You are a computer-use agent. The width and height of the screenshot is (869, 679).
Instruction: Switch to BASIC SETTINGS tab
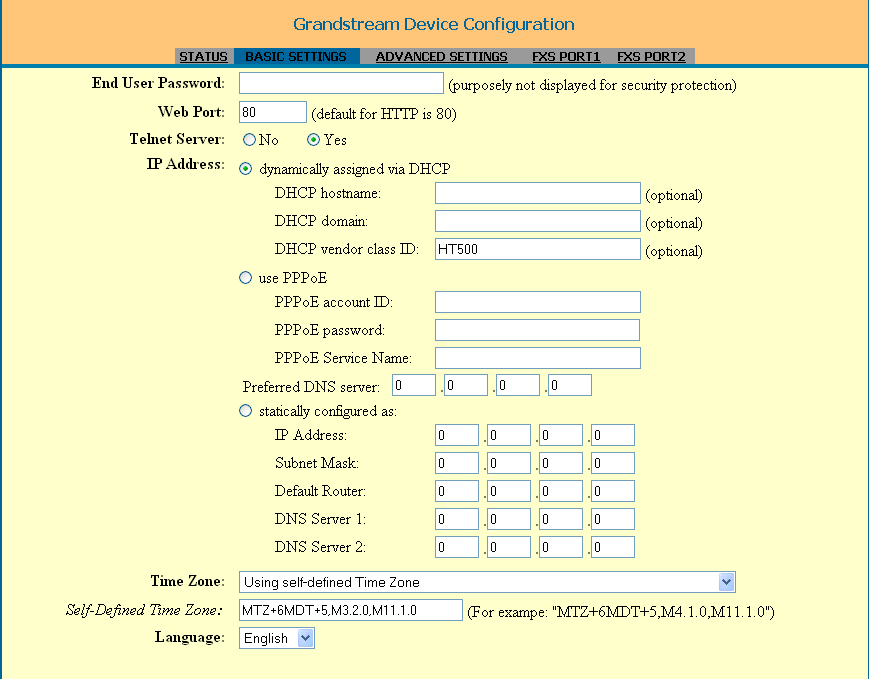tap(296, 57)
